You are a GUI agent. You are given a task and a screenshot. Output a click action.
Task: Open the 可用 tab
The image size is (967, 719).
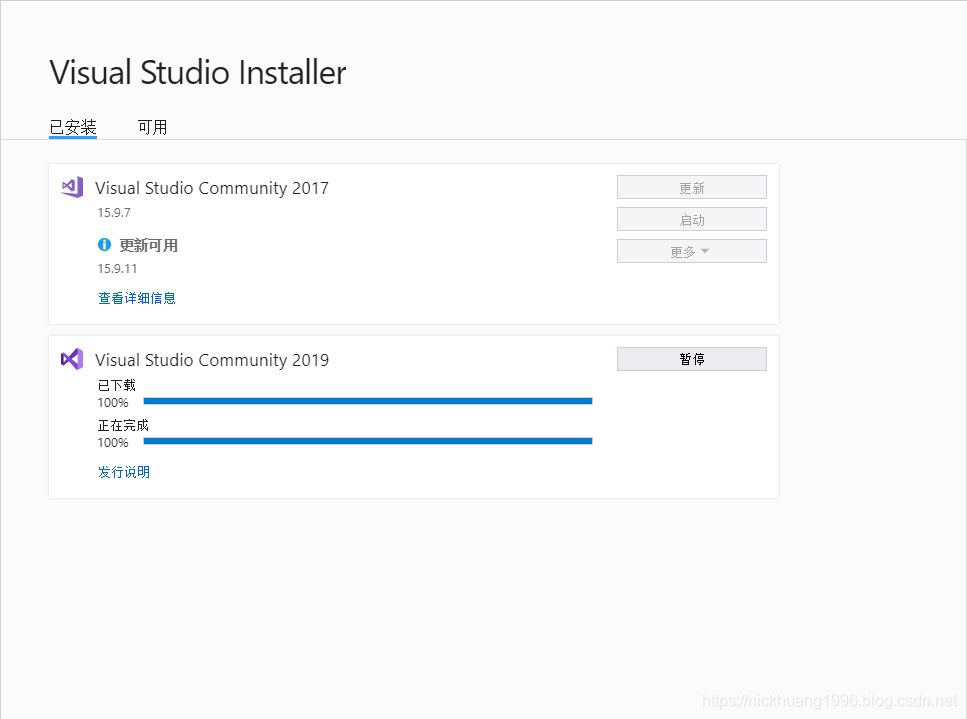[x=152, y=127]
